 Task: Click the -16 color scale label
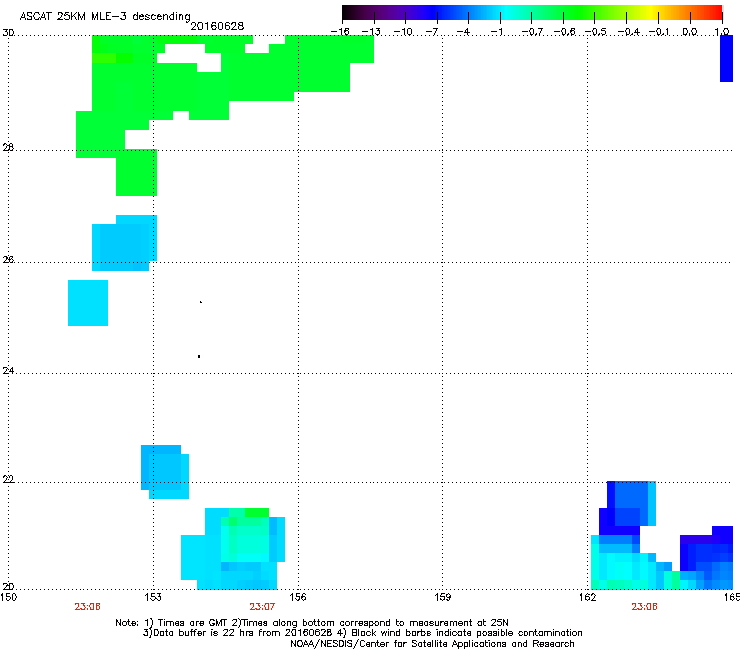340,32
